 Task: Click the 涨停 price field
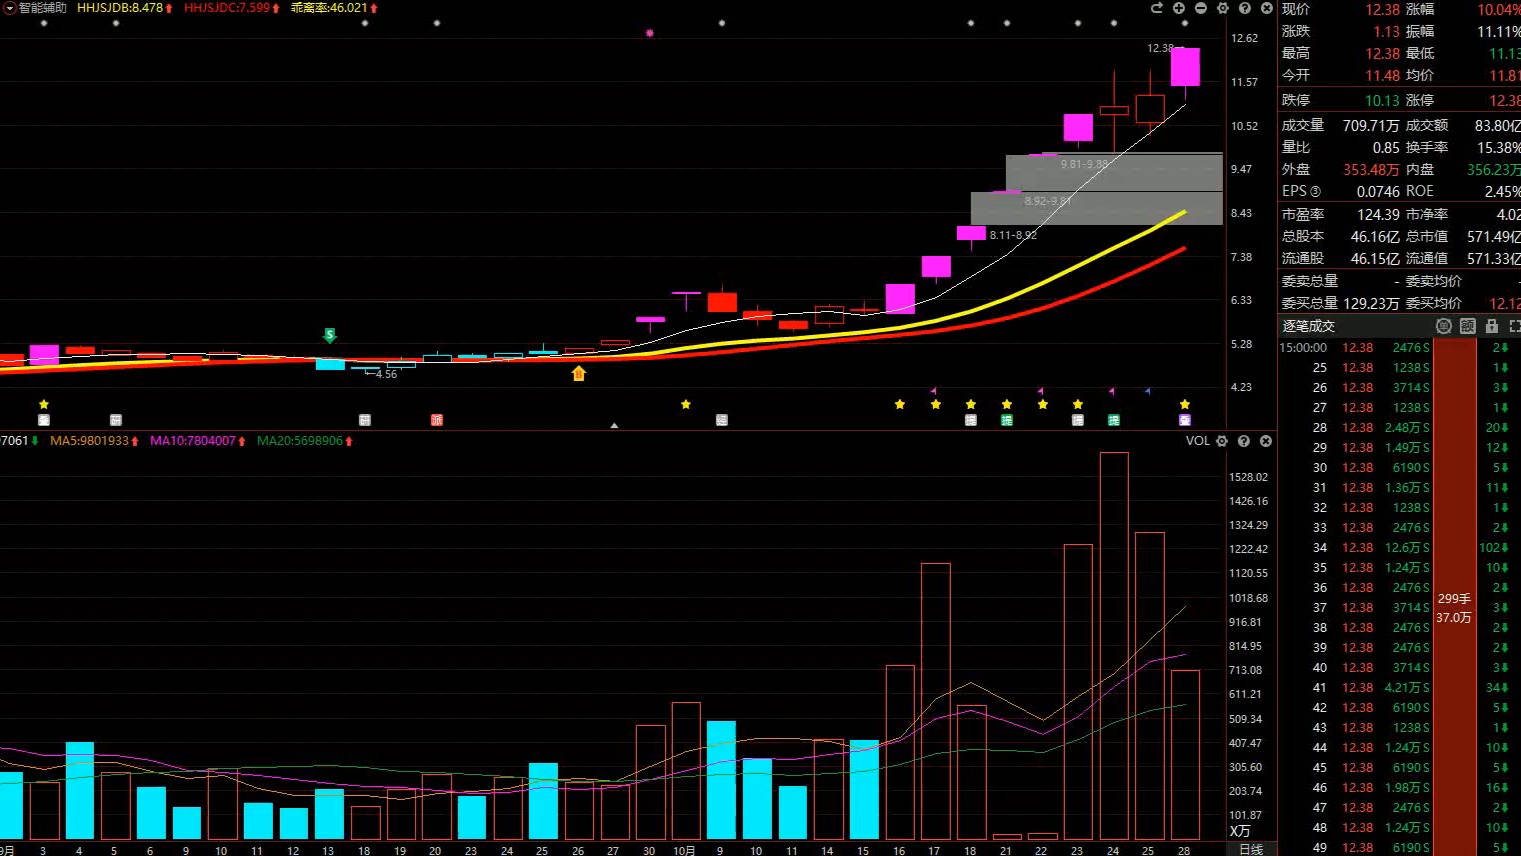click(1463, 100)
